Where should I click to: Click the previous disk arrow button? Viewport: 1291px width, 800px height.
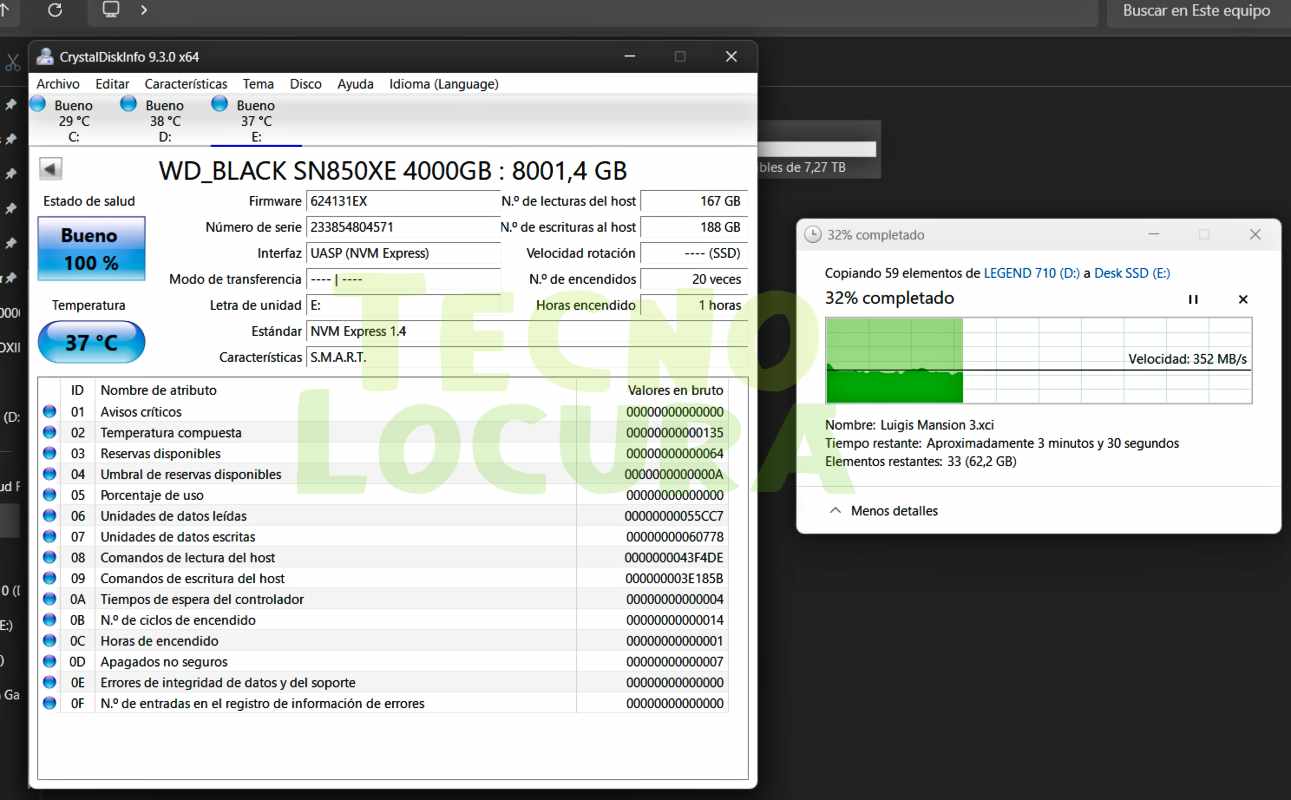[51, 169]
